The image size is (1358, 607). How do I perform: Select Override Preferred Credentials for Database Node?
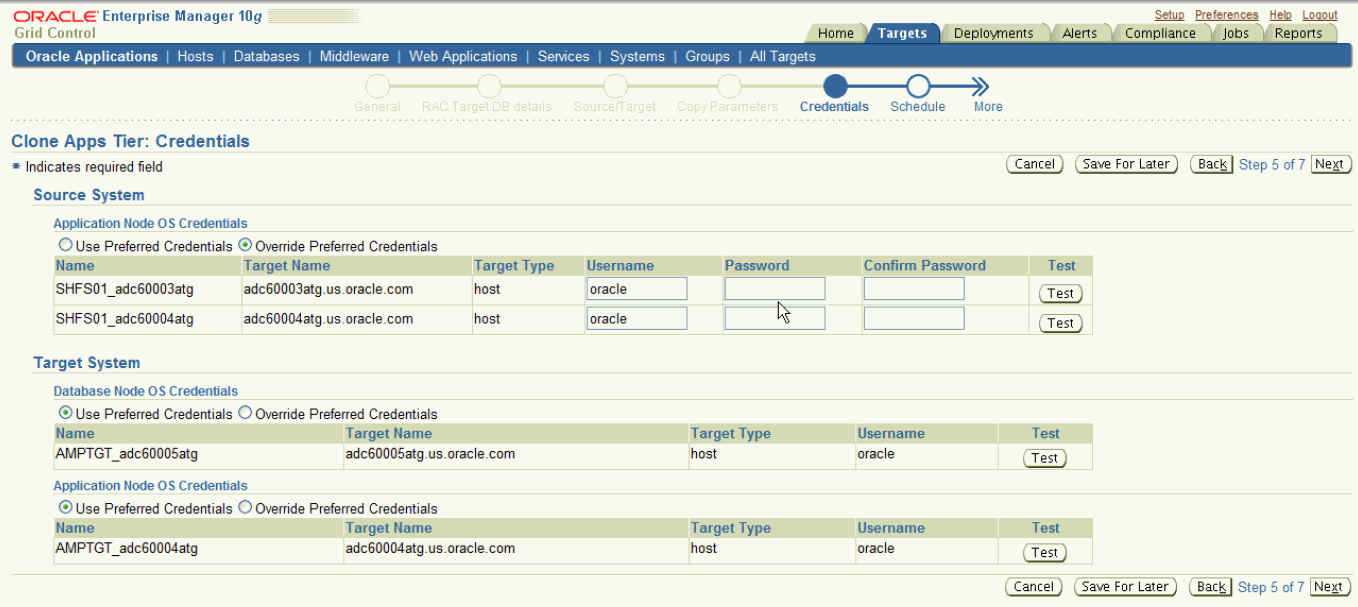coord(245,413)
